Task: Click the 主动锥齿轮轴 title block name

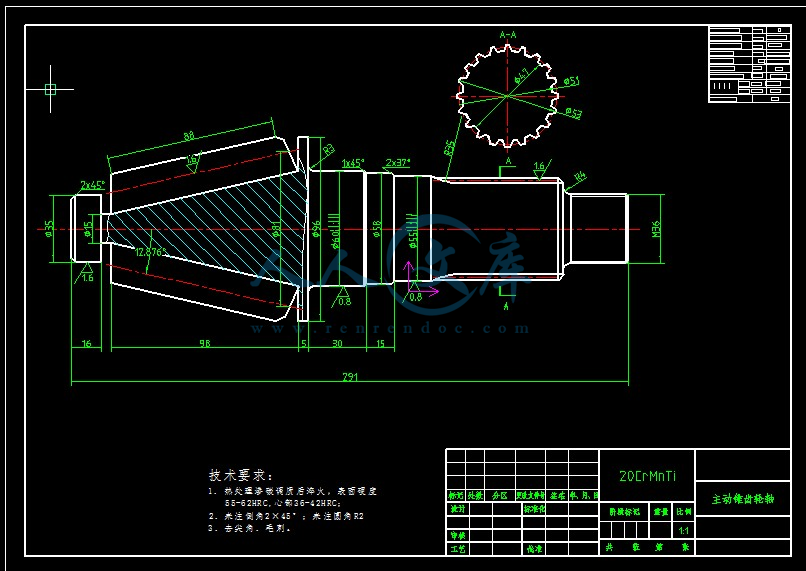Action: [742, 498]
